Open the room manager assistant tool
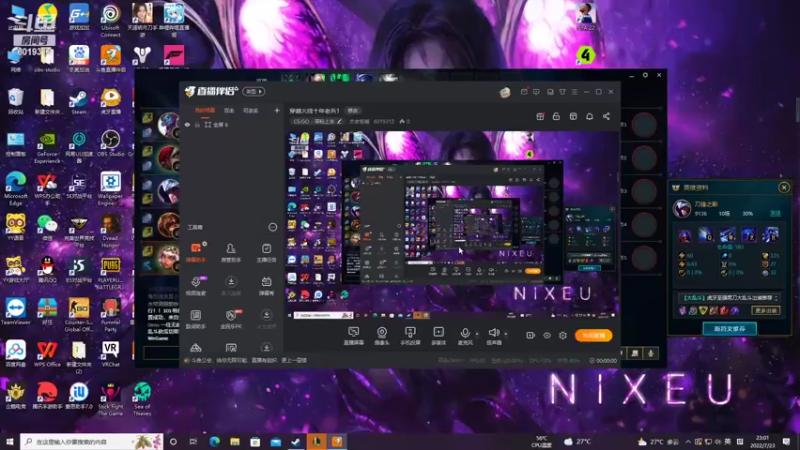 (231, 252)
